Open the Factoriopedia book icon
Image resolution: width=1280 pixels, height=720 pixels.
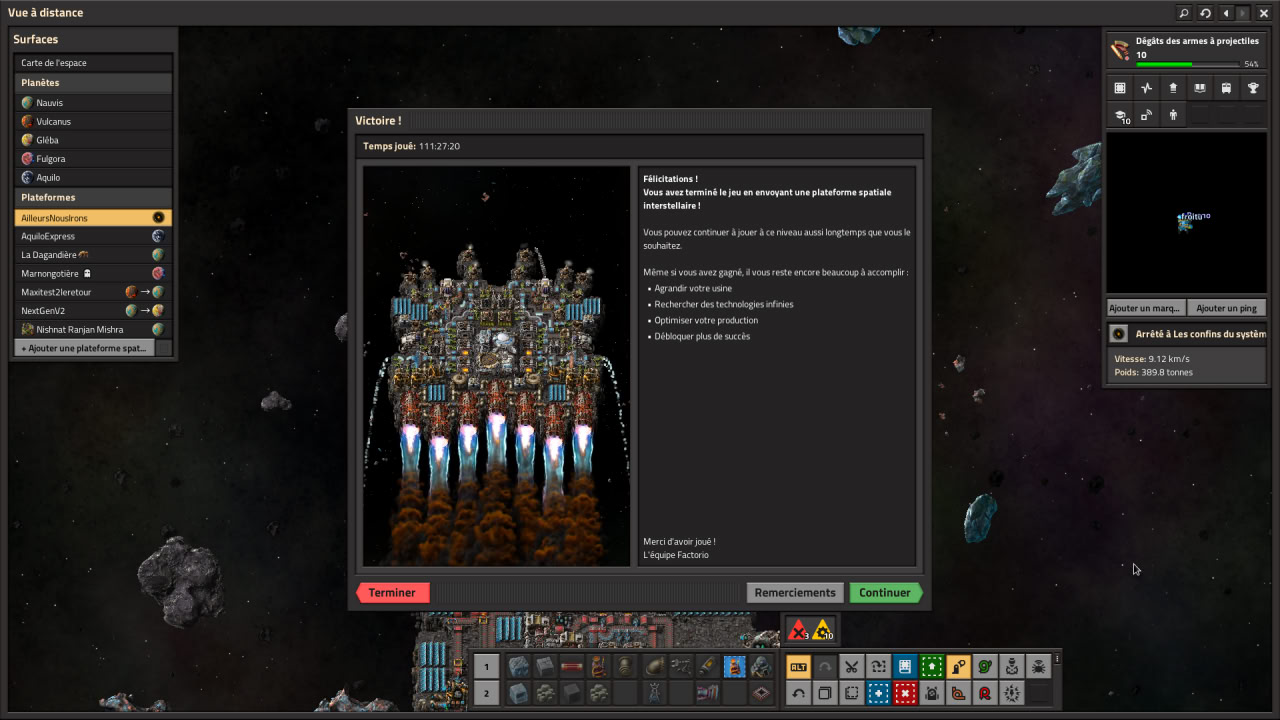click(1200, 88)
